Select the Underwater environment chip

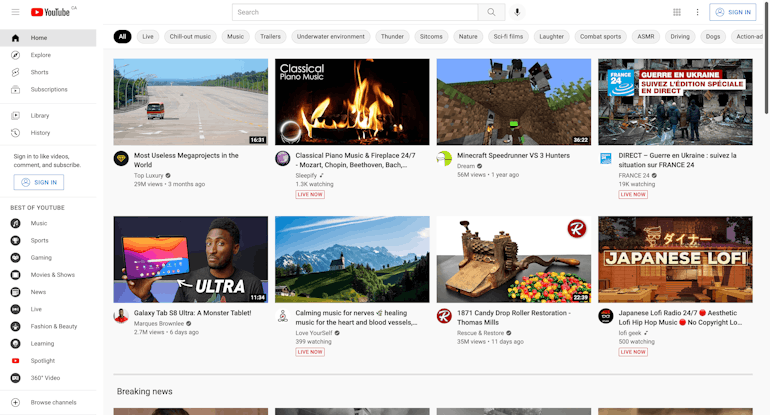(330, 36)
